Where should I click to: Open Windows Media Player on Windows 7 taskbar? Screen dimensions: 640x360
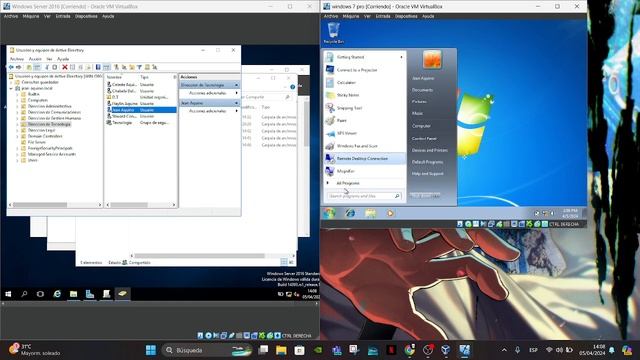coord(390,213)
